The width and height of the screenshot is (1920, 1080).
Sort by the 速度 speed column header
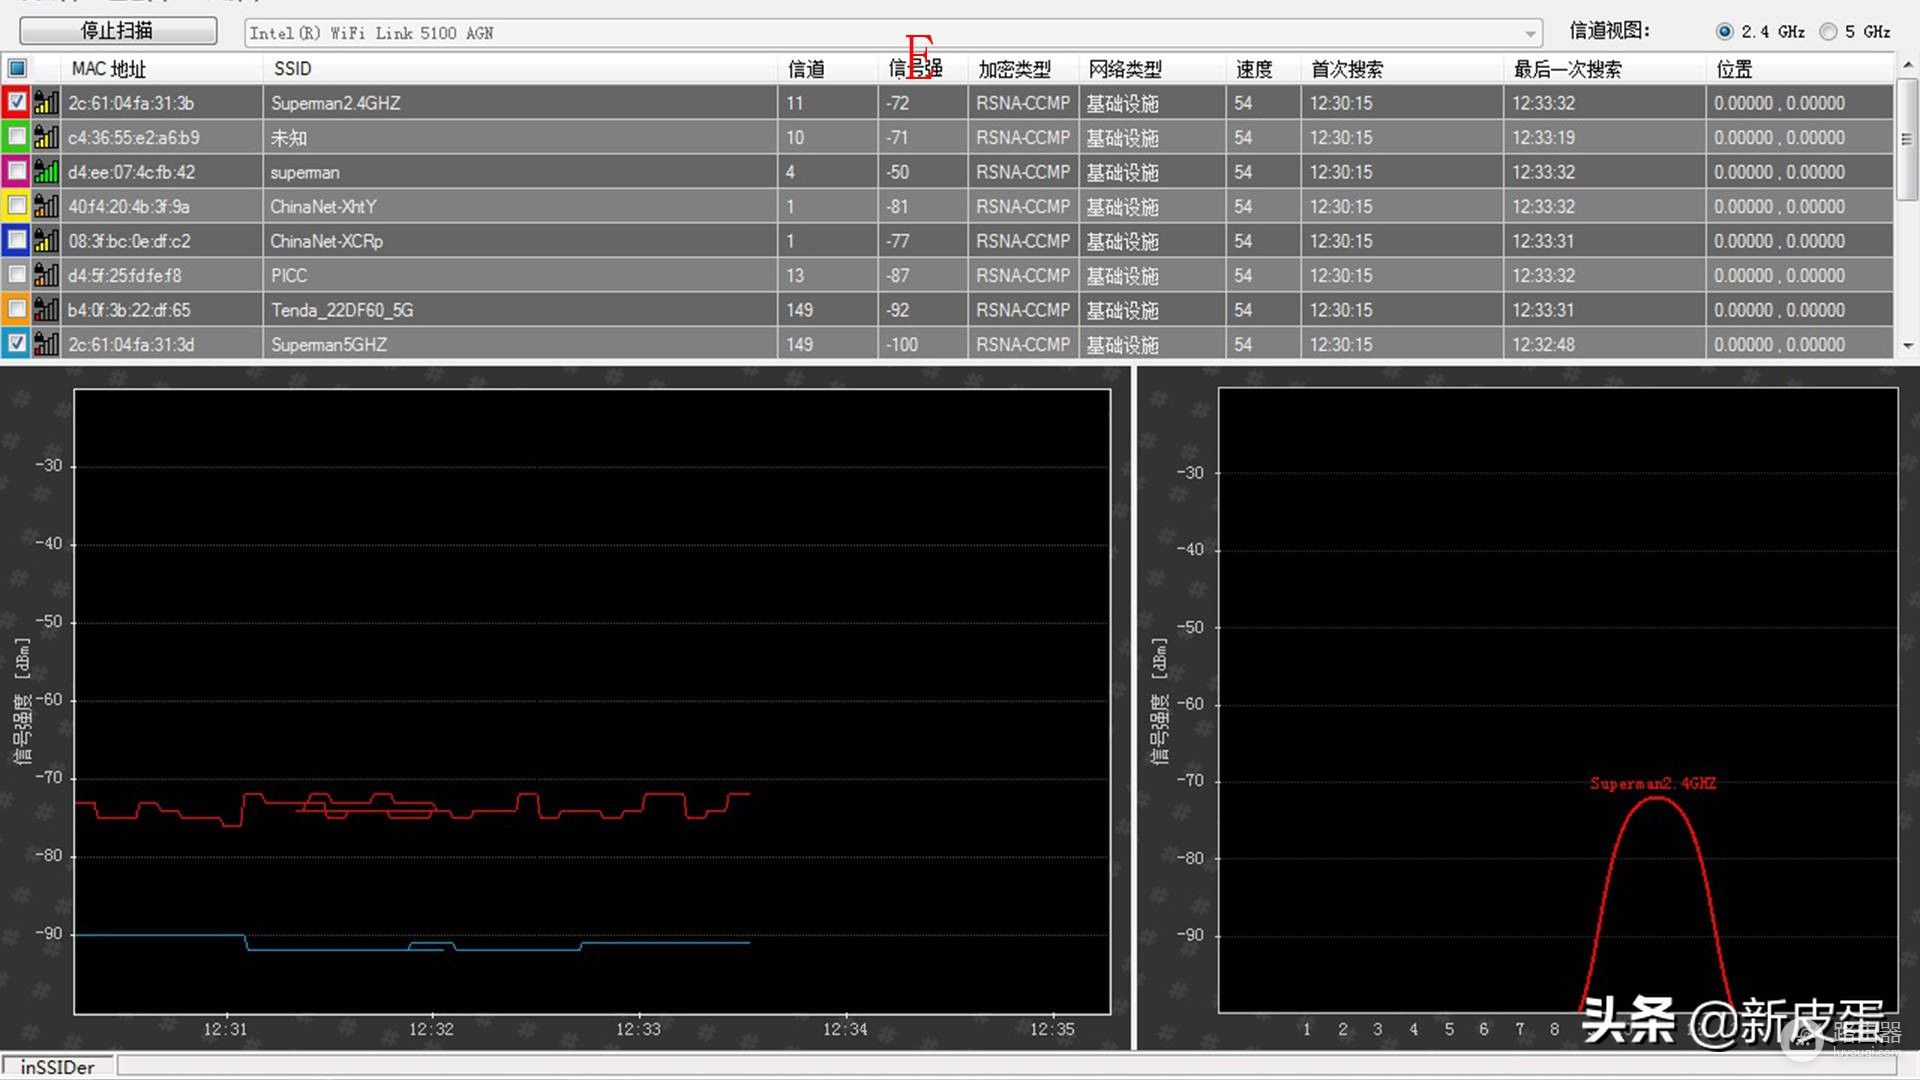(x=1264, y=68)
